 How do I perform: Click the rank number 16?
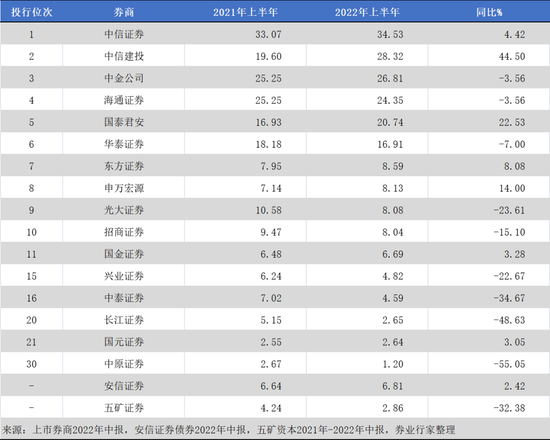32,298
